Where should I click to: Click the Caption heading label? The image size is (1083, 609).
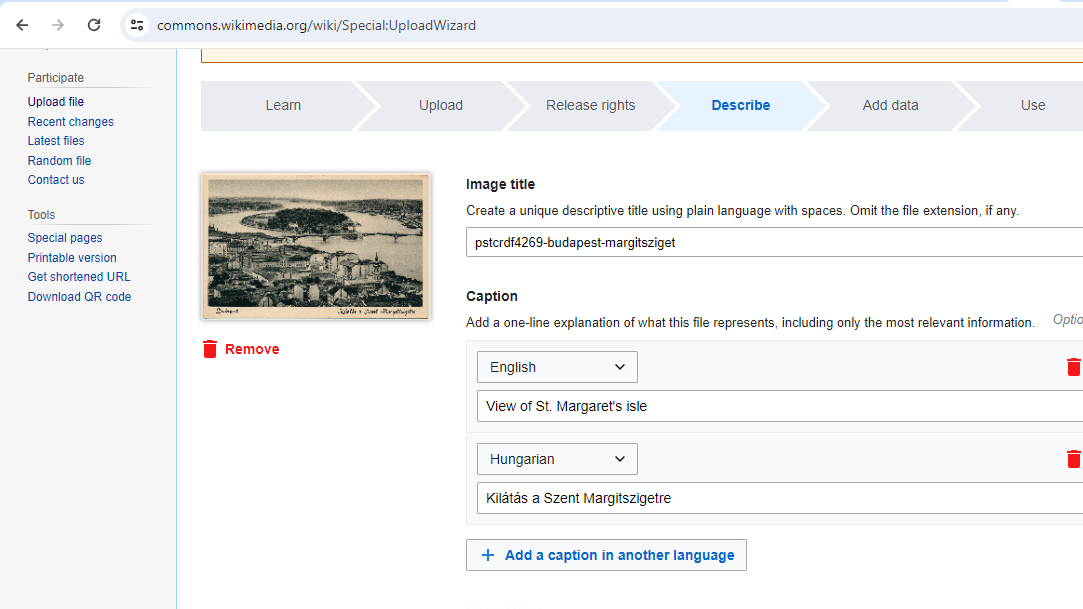[492, 296]
